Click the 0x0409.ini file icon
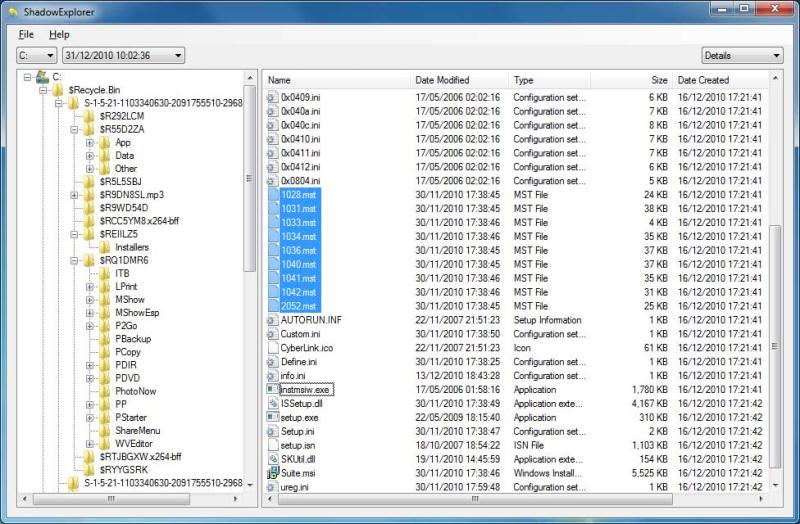The image size is (800, 524). pos(273,97)
